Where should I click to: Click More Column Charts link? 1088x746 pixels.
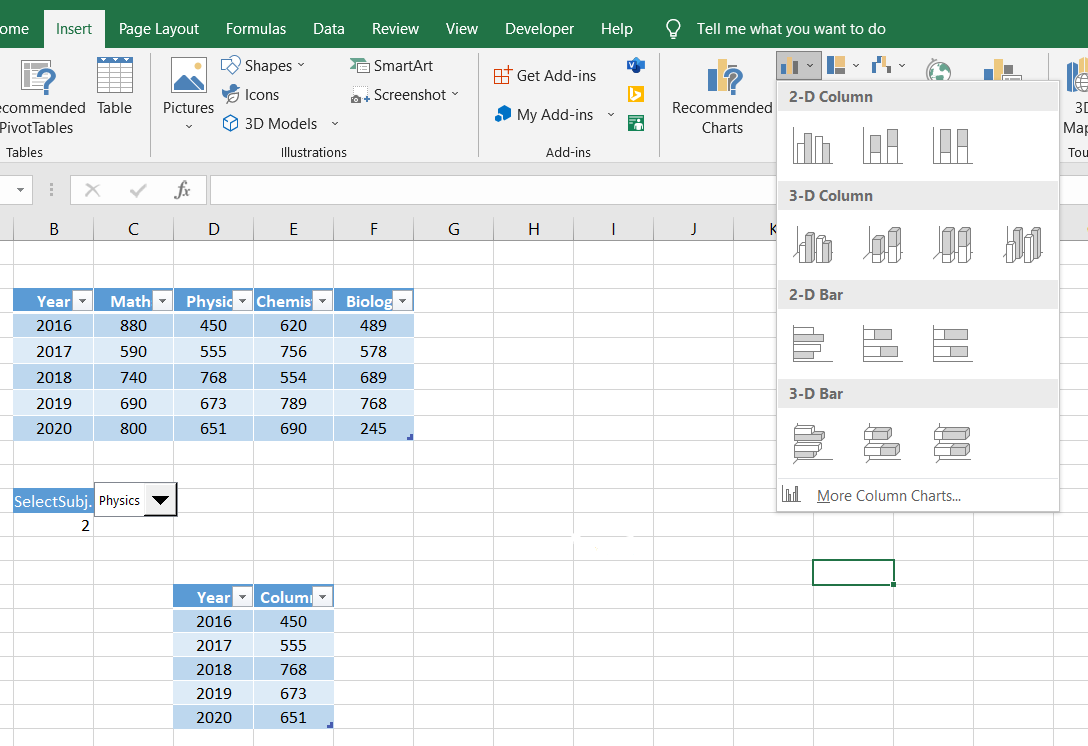(x=888, y=495)
